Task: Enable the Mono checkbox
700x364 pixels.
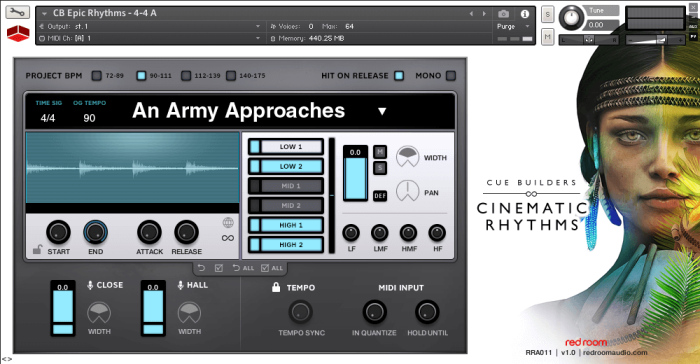Action: (451, 75)
